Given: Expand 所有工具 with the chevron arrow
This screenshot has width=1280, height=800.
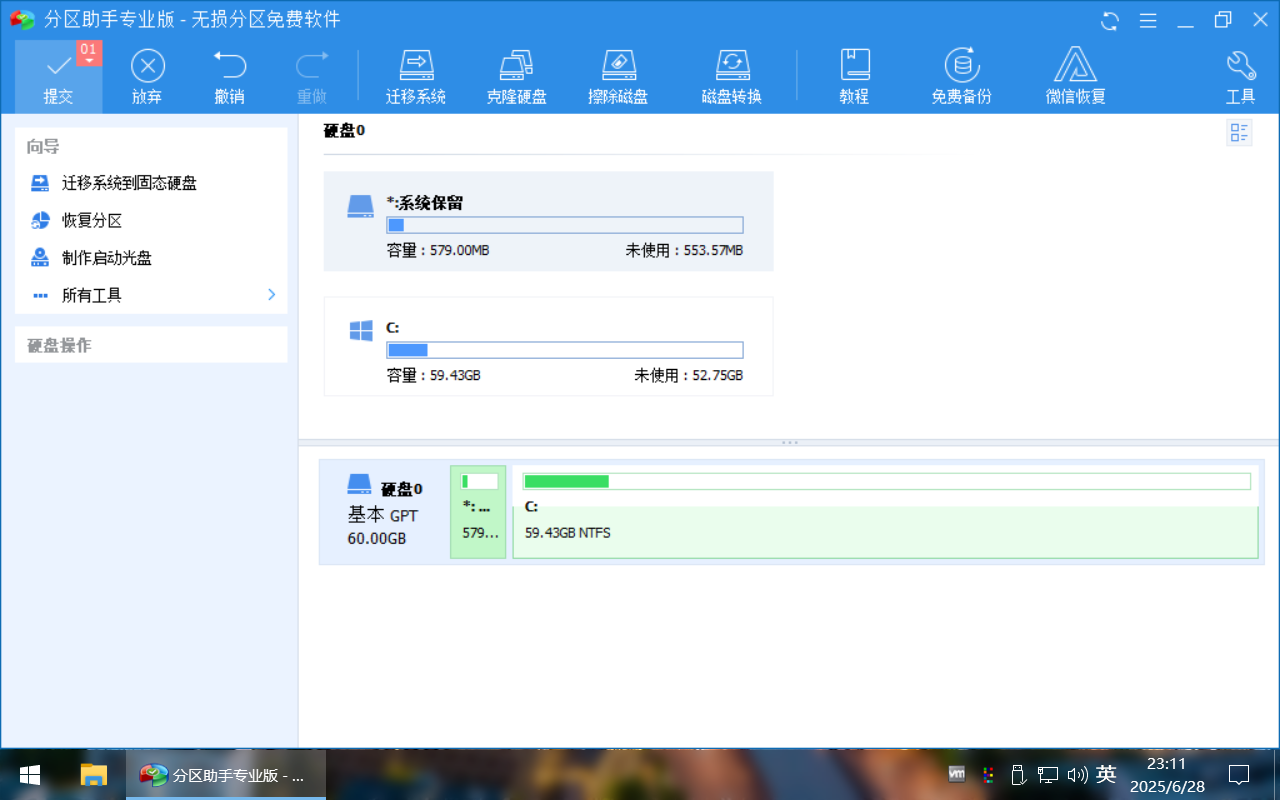Looking at the screenshot, I should coord(271,295).
